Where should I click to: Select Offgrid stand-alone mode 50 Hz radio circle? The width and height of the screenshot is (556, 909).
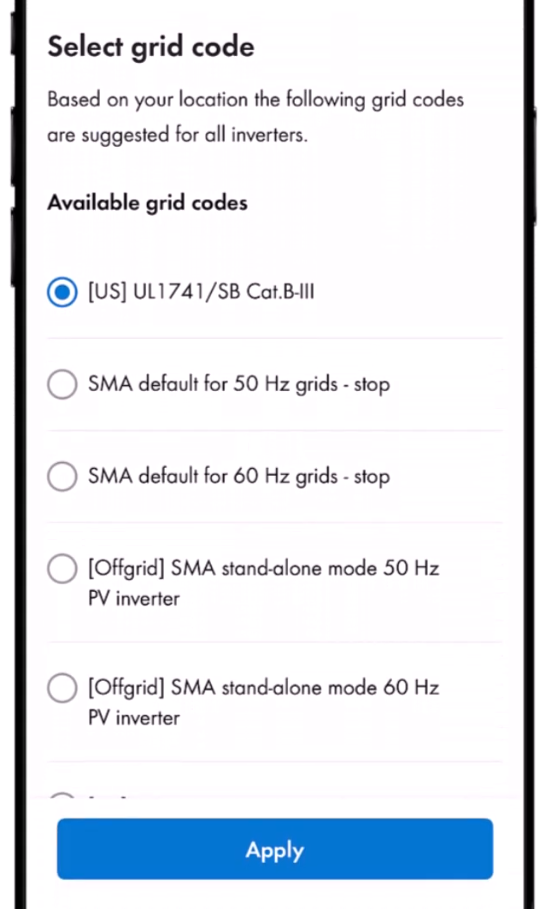point(62,569)
